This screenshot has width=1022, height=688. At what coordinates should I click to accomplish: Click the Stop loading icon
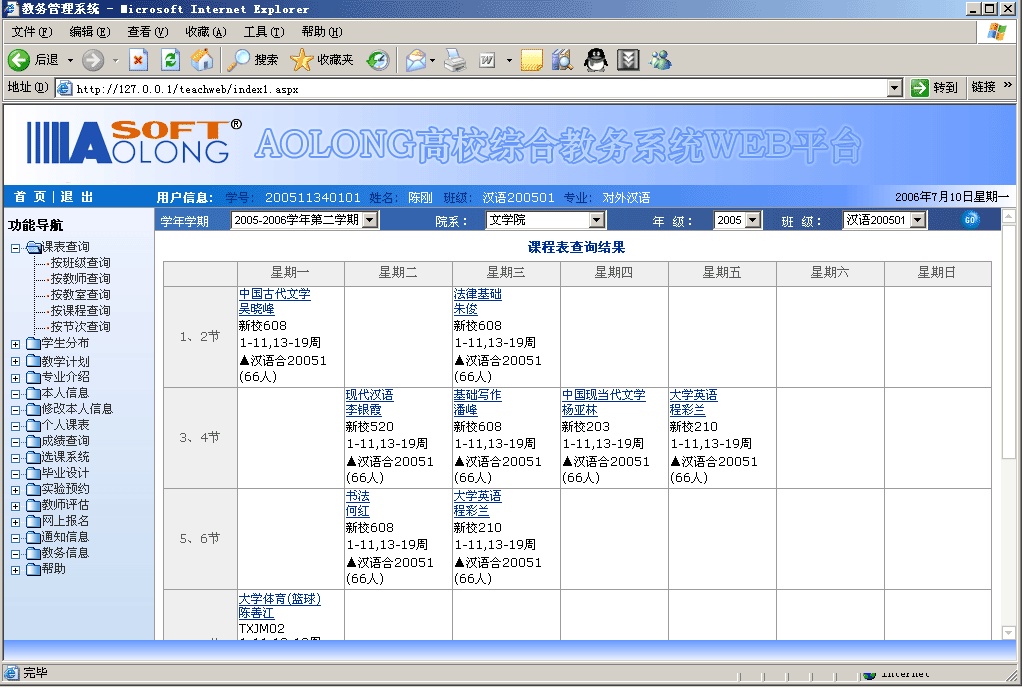click(139, 60)
